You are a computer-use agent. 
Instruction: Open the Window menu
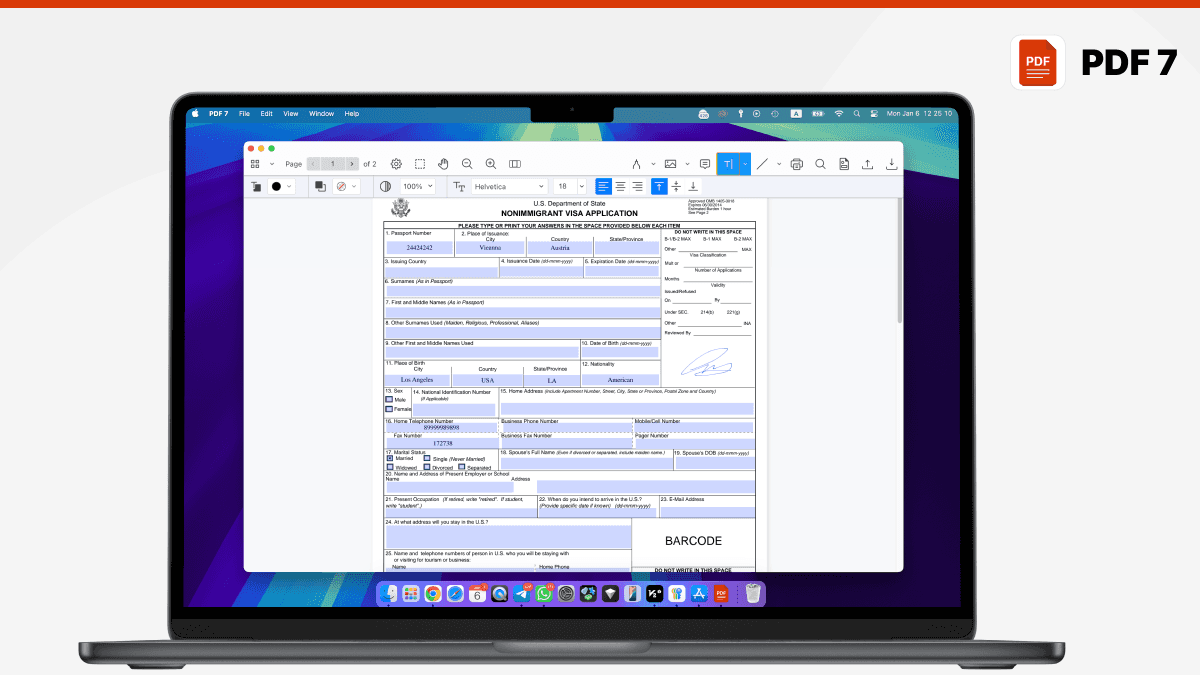pyautogui.click(x=321, y=114)
